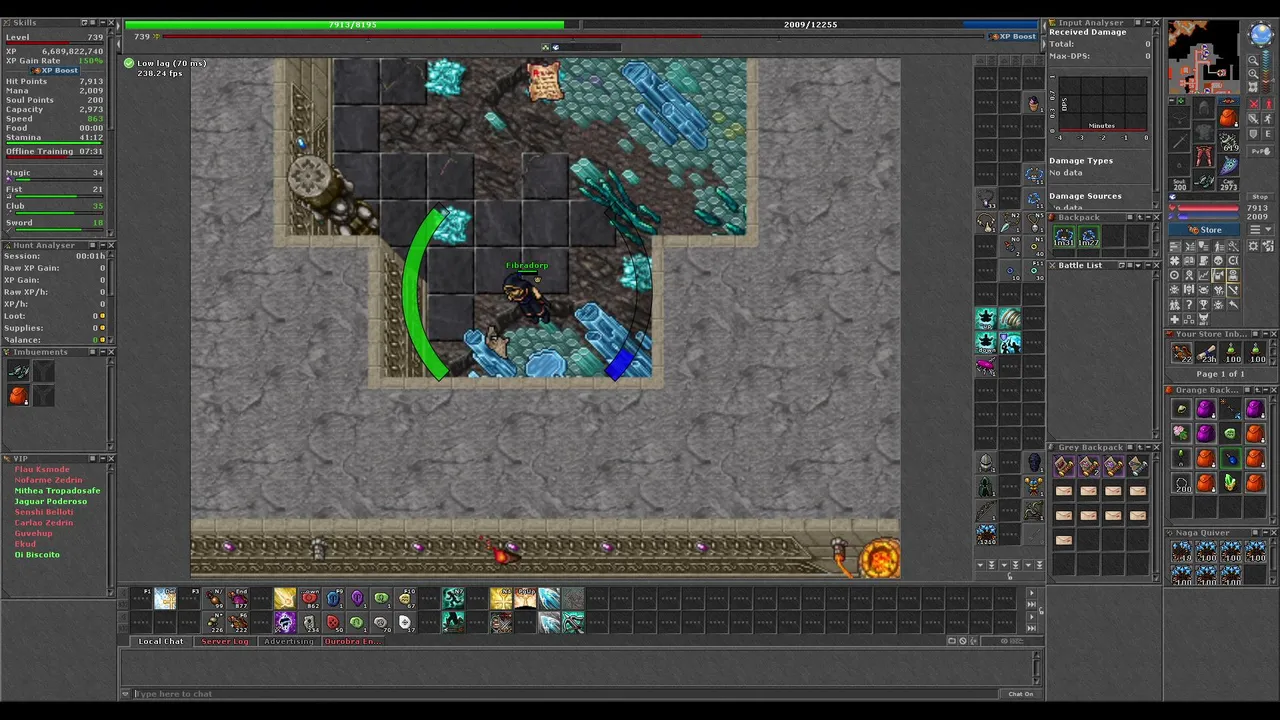1280x720 pixels.
Task: Minimize the Skills panel
Action: (103, 22)
